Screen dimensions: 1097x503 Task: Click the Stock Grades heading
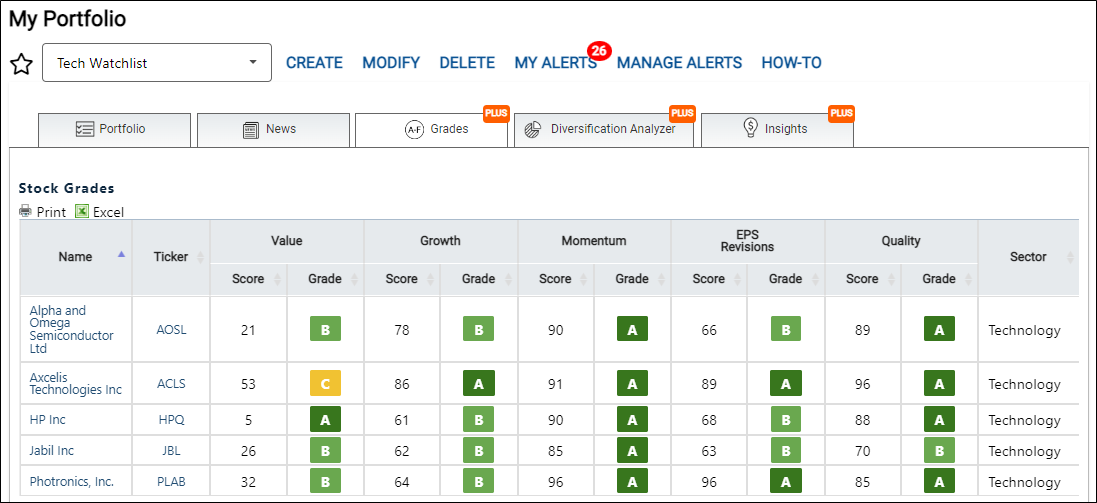[66, 188]
